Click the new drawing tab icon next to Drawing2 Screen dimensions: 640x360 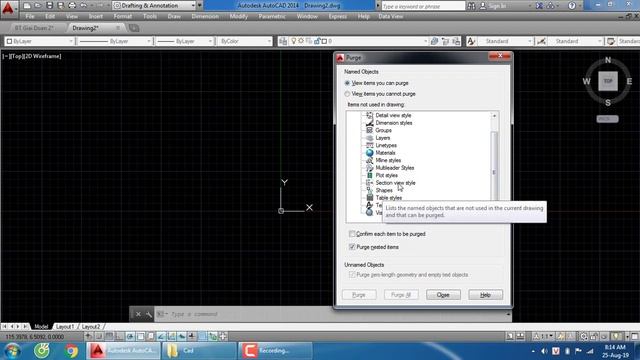[x=134, y=28]
